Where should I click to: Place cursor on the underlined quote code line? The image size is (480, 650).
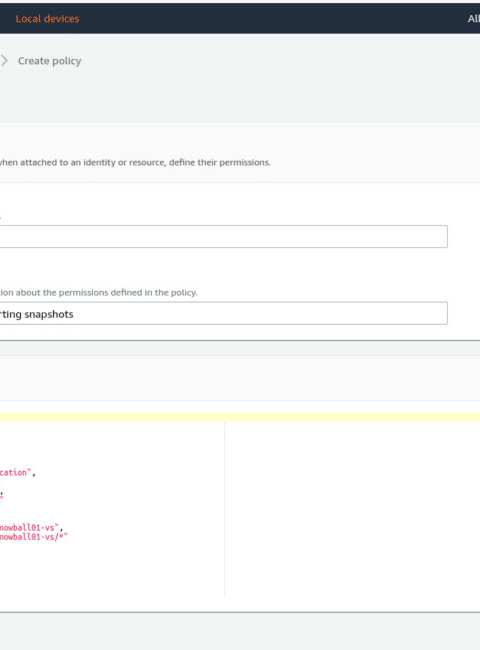tap(2, 494)
